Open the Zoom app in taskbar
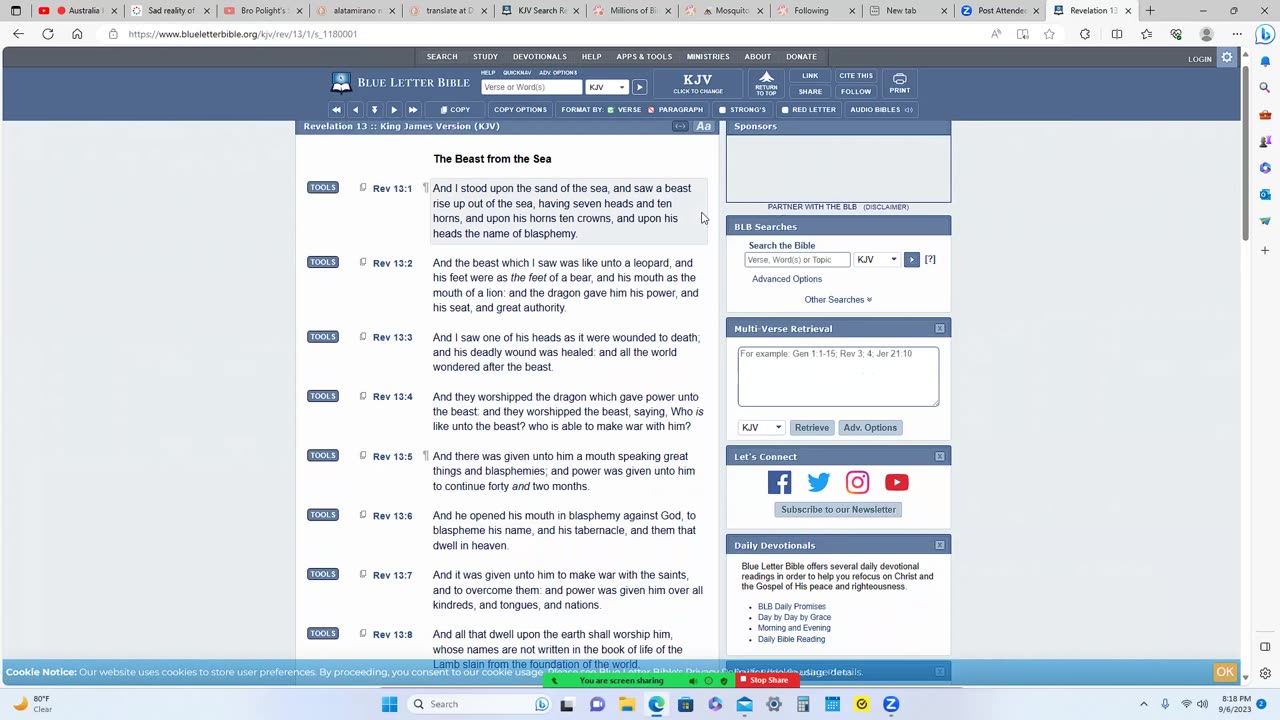 891,704
